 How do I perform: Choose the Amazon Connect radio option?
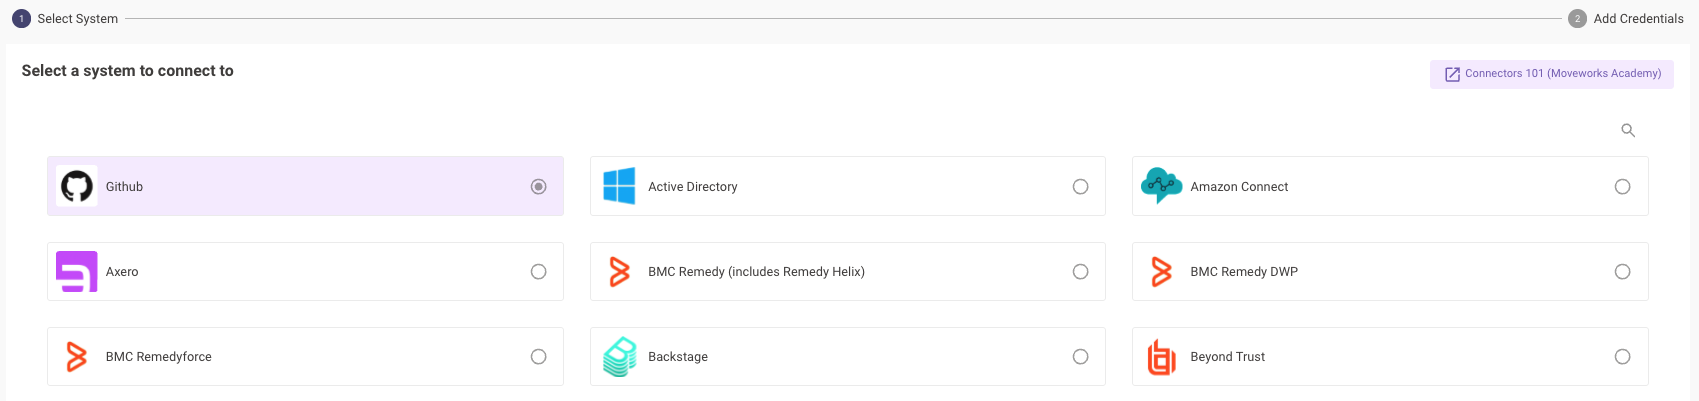click(1623, 186)
